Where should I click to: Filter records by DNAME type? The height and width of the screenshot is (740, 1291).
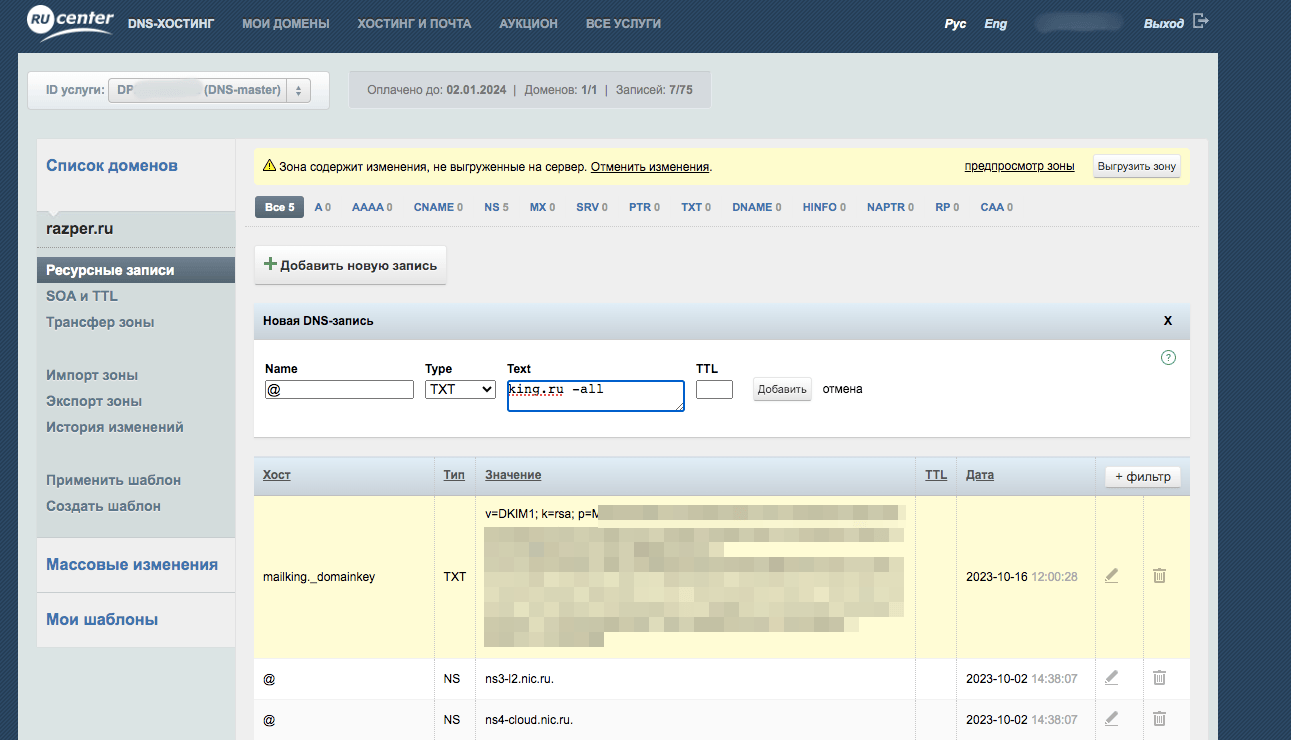point(756,207)
